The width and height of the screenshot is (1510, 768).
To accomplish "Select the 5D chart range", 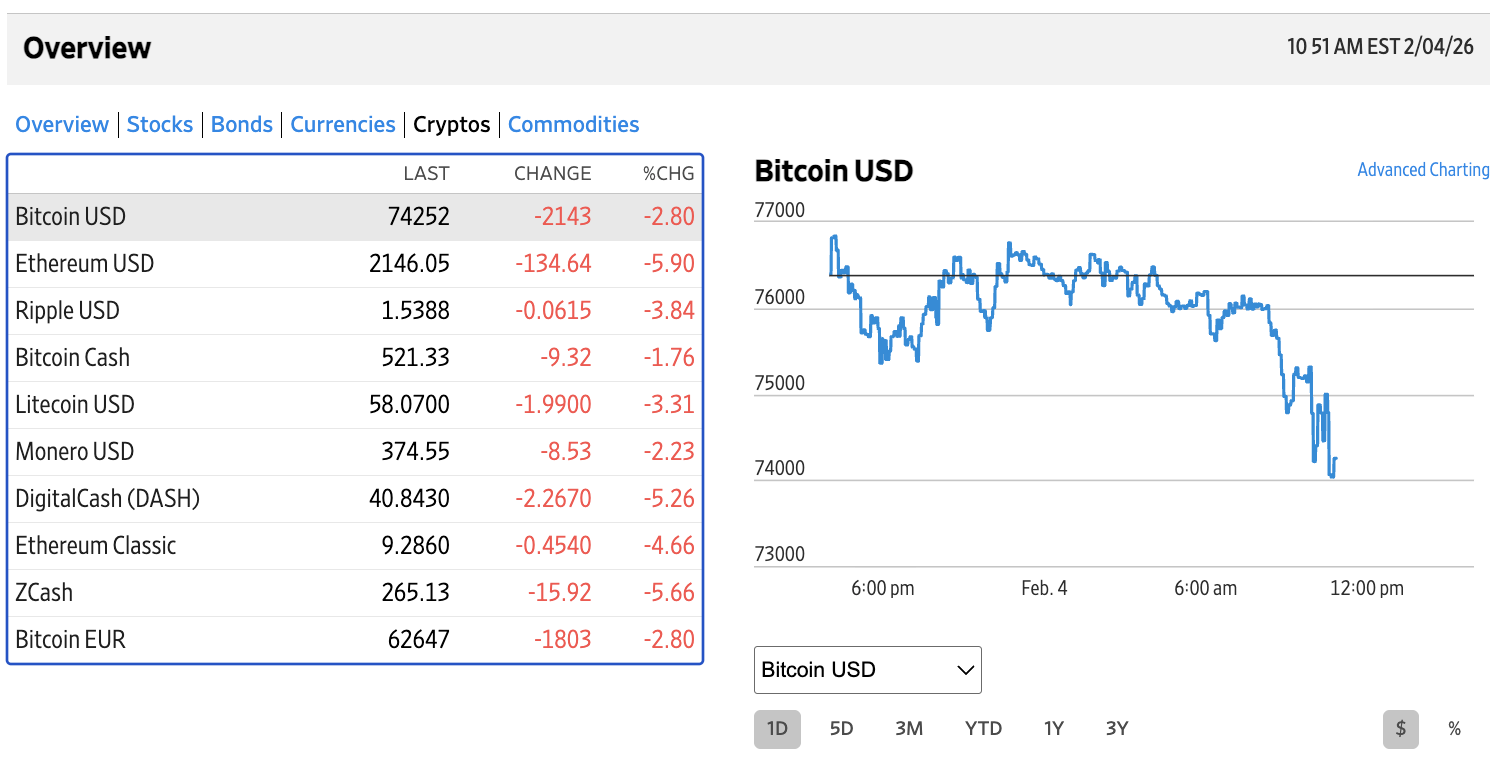I will [841, 729].
